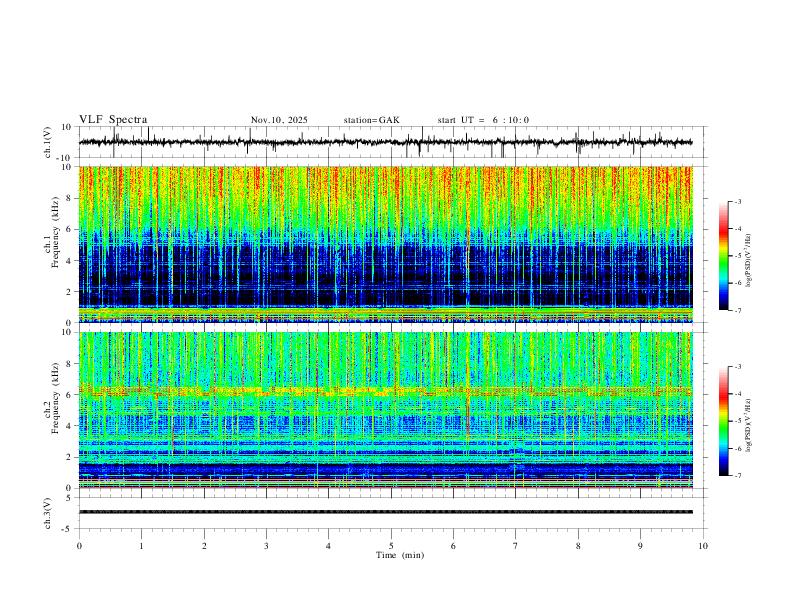Click the 'ch.3(V)' axis label

[48, 513]
